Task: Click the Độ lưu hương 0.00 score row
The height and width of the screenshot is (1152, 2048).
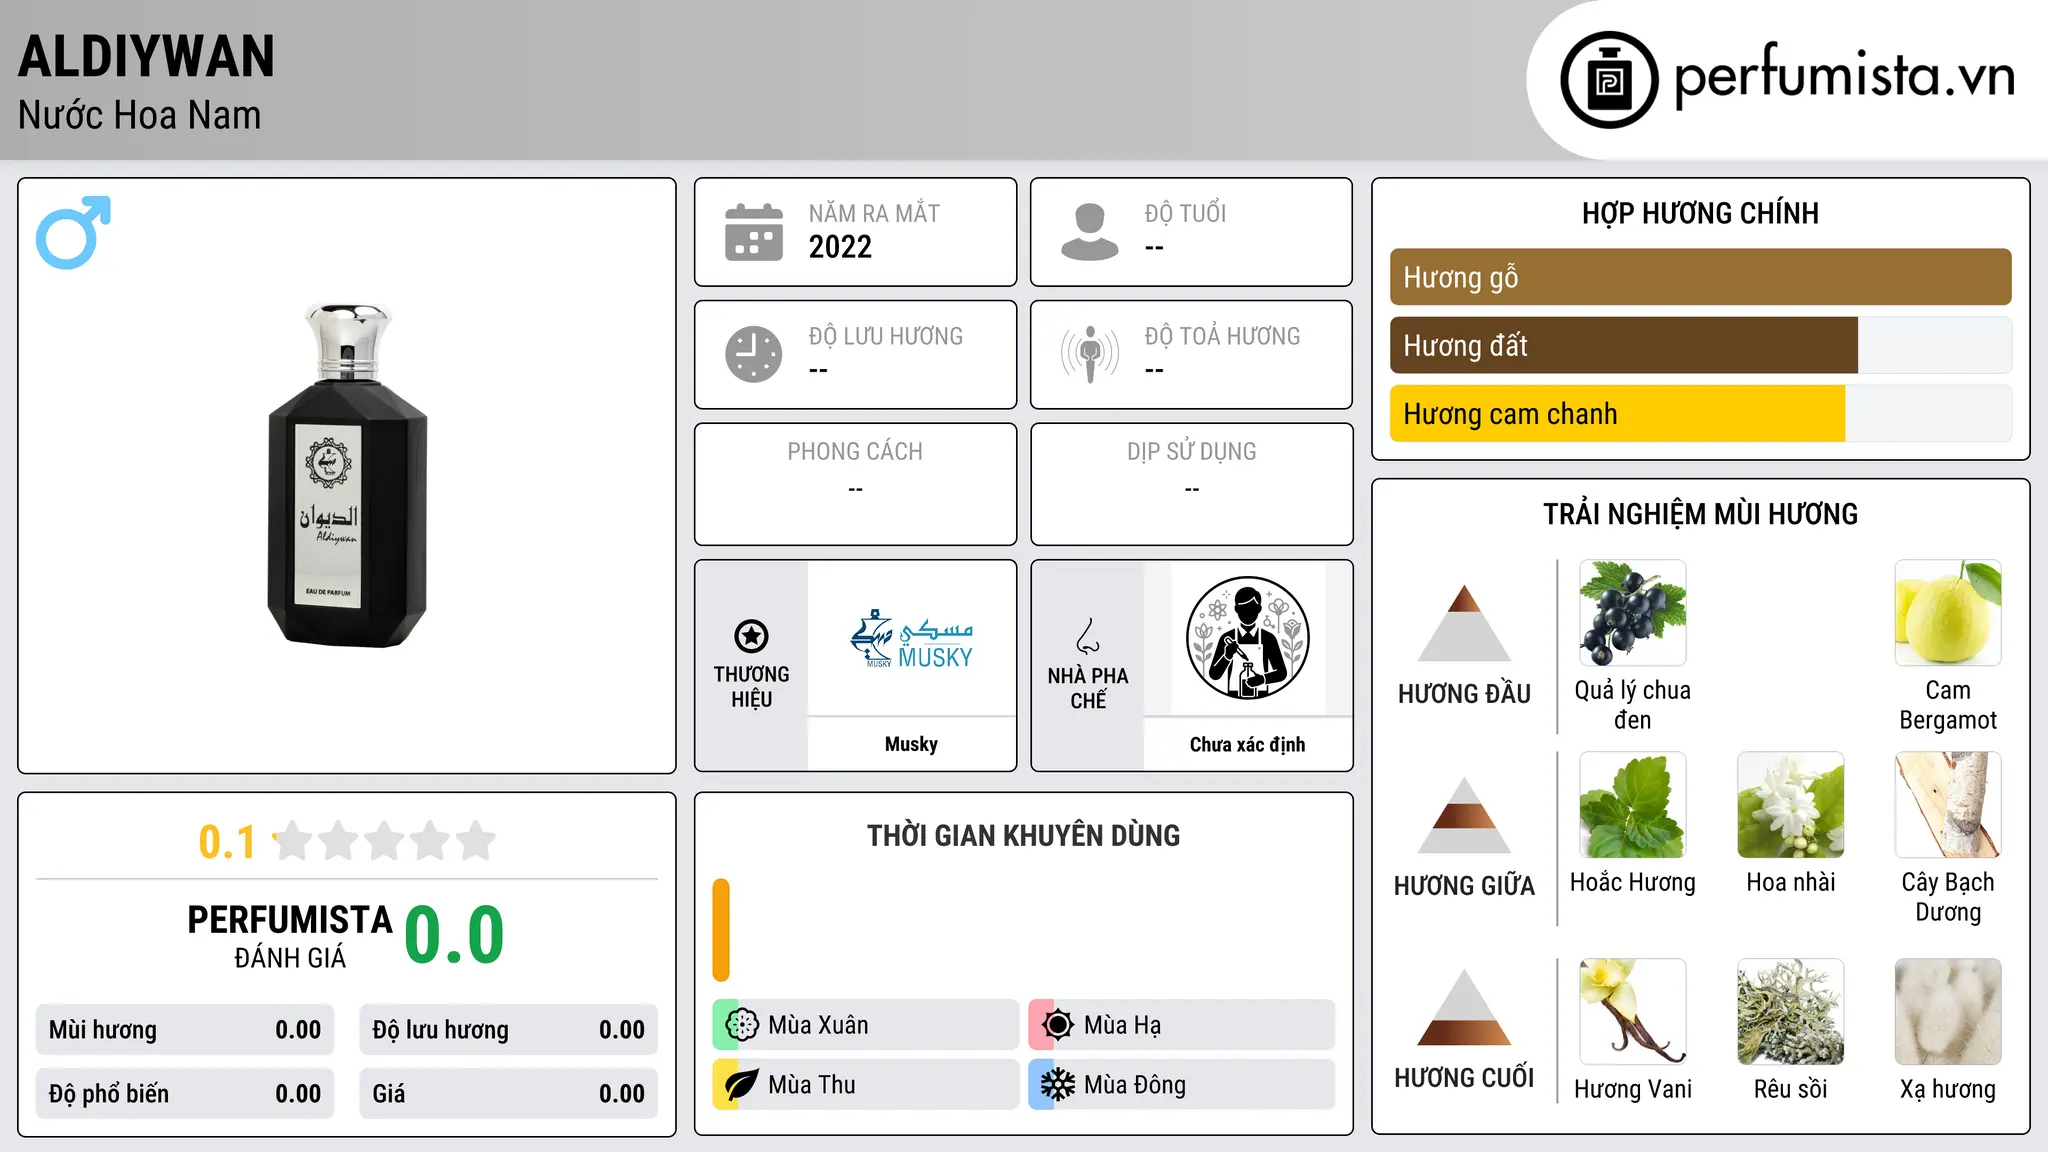Action: click(508, 1030)
